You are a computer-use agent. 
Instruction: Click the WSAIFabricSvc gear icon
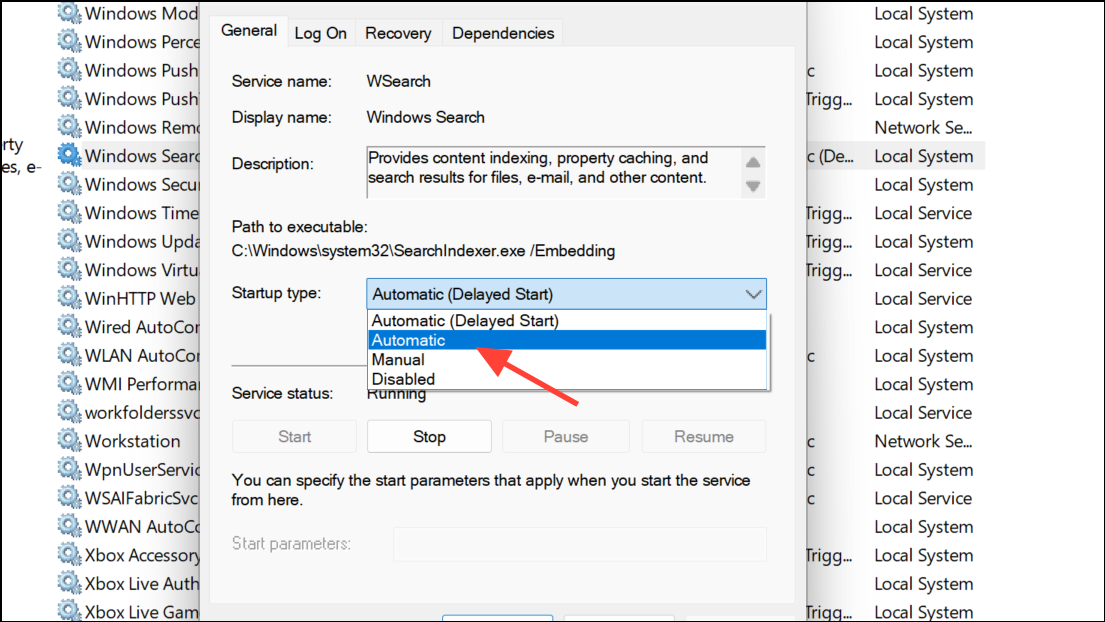[69, 497]
